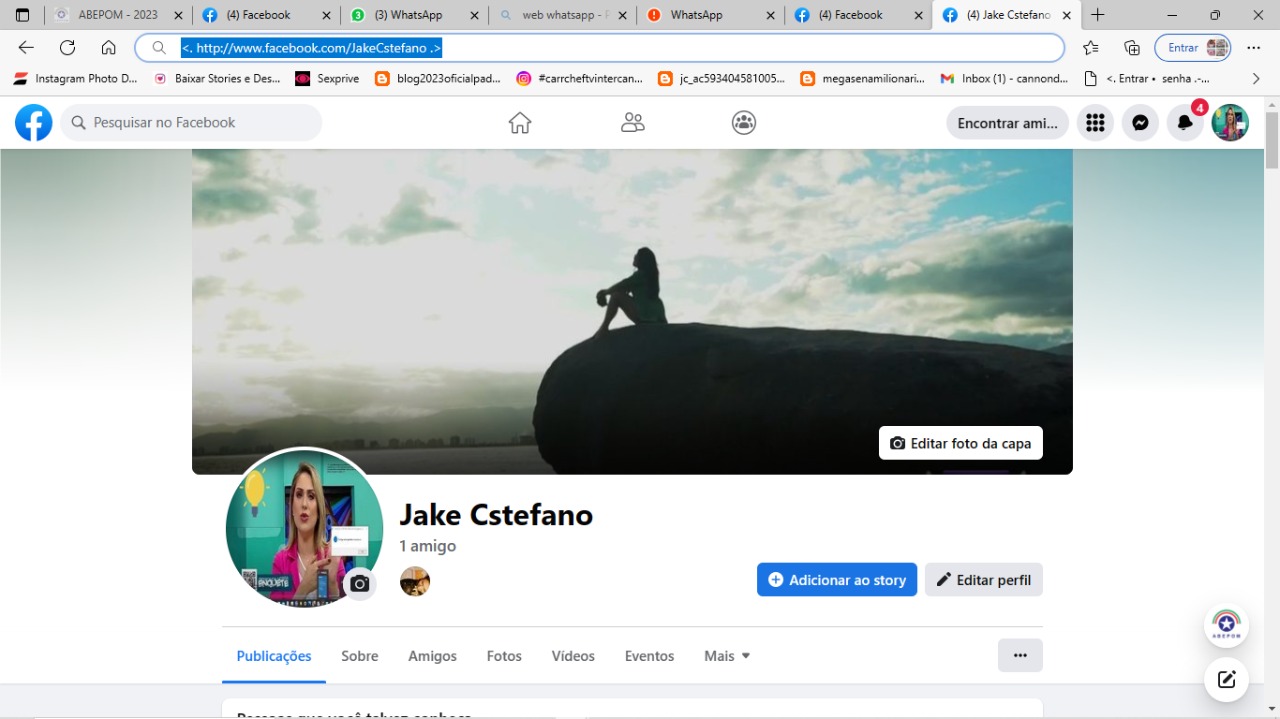
Task: Open the account avatar menu in Facebook header
Action: click(x=1230, y=123)
